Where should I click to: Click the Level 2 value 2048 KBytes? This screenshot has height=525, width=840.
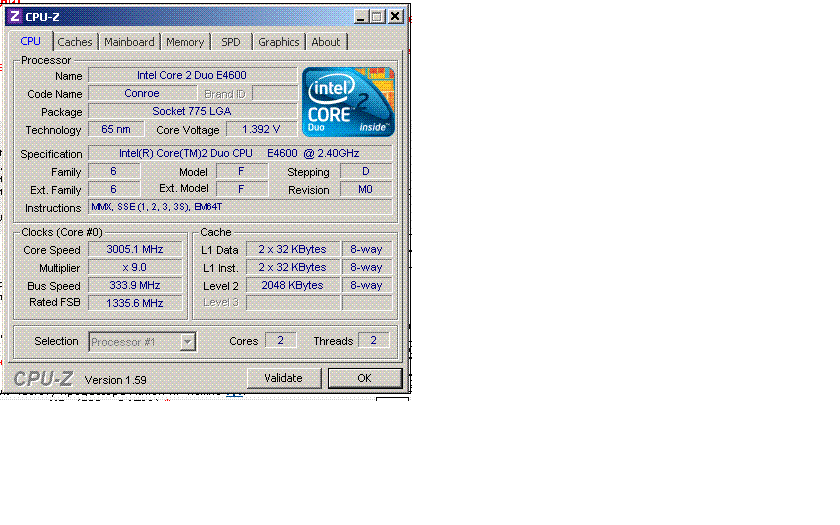292,285
